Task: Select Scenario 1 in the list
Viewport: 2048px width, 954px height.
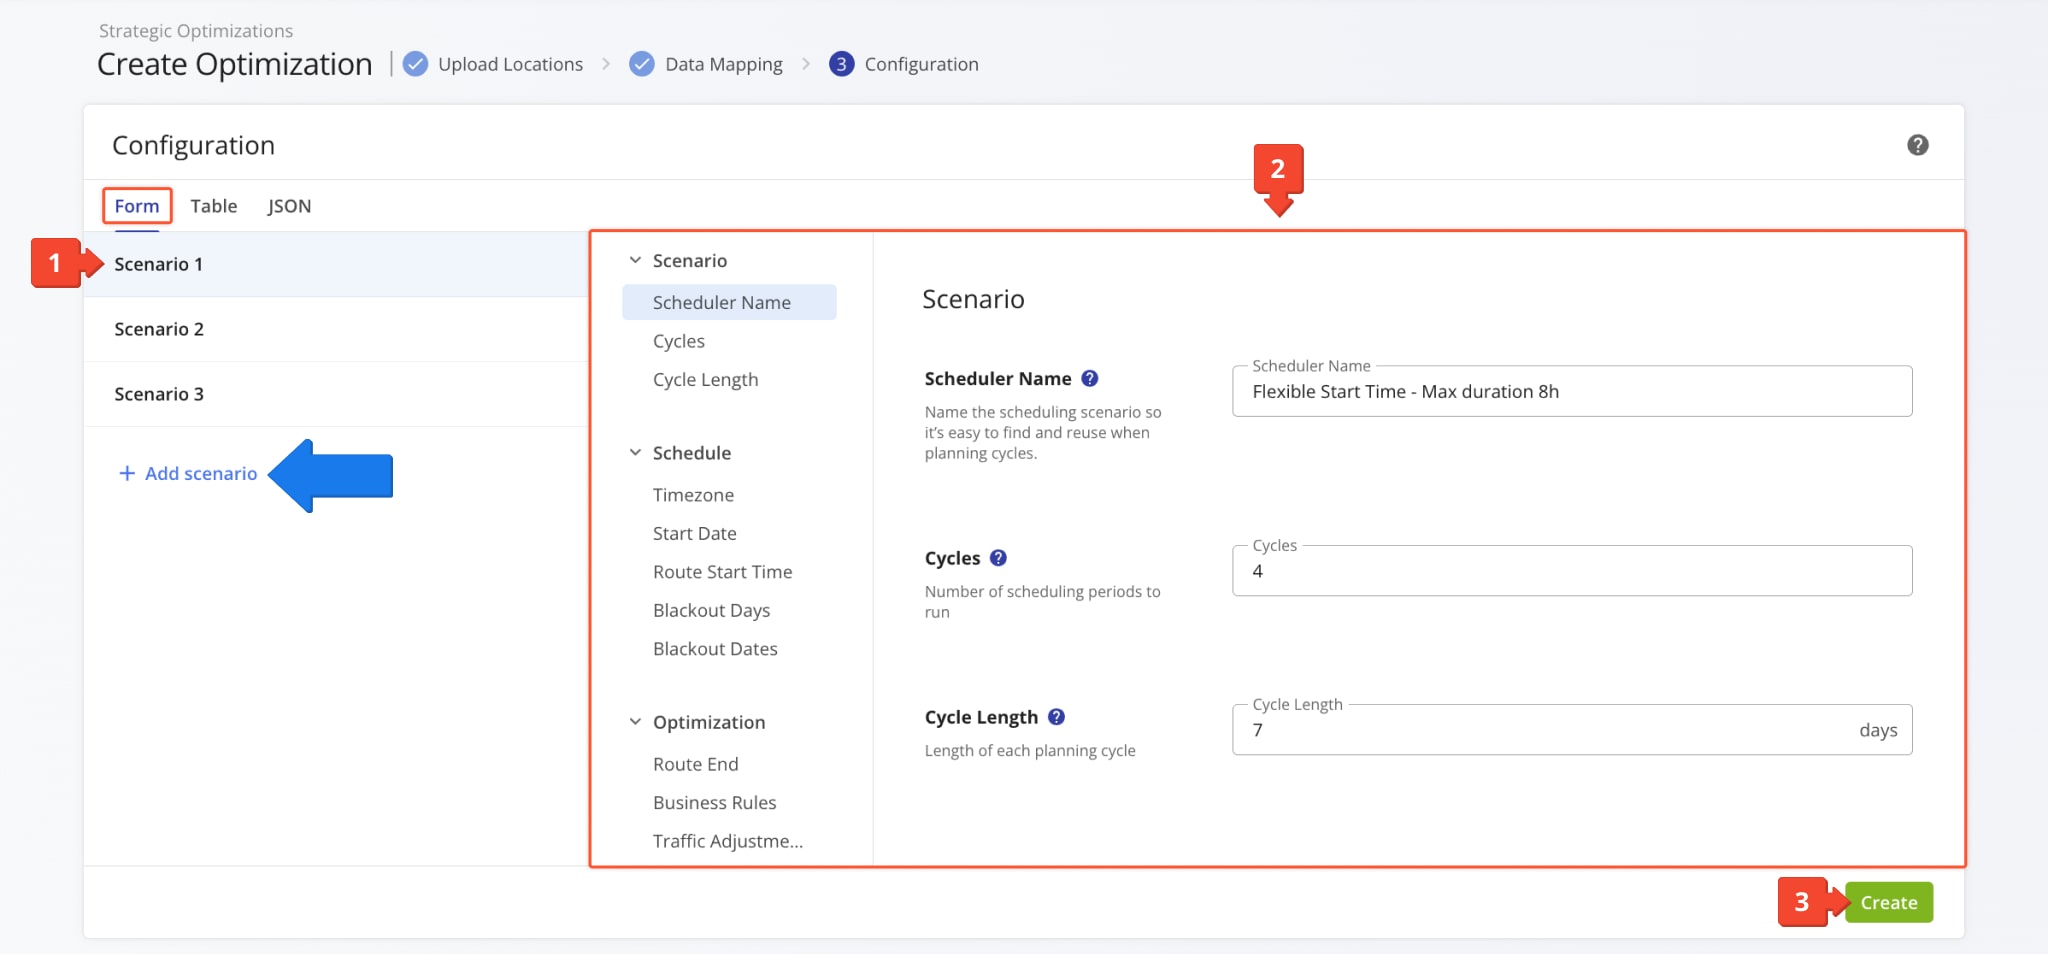Action: (336, 264)
